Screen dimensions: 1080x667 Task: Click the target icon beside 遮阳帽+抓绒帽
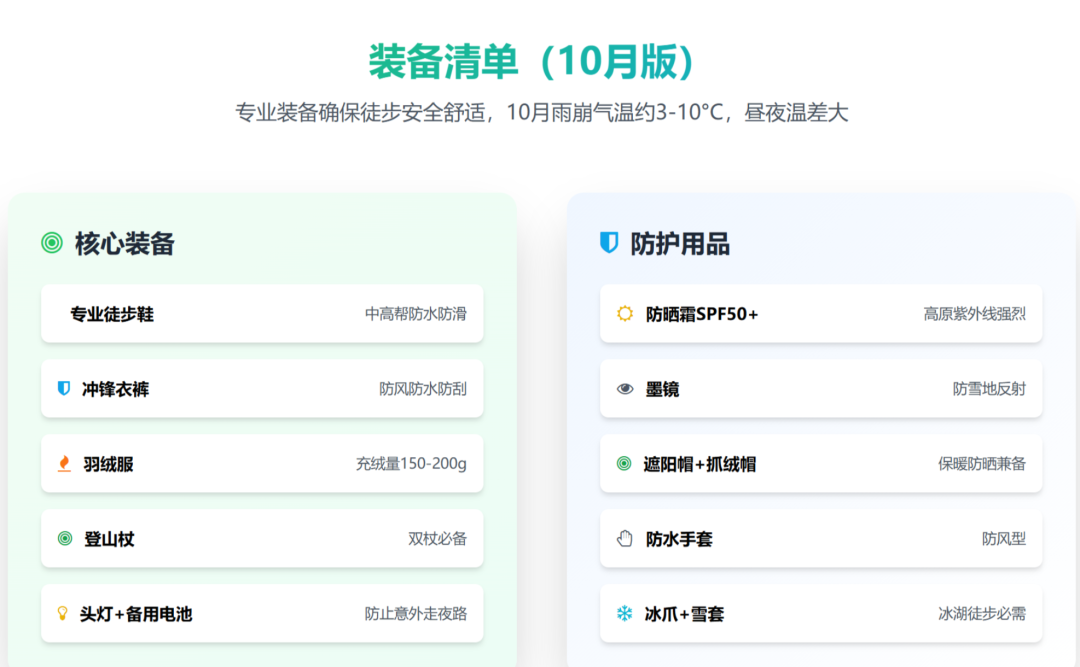625,463
